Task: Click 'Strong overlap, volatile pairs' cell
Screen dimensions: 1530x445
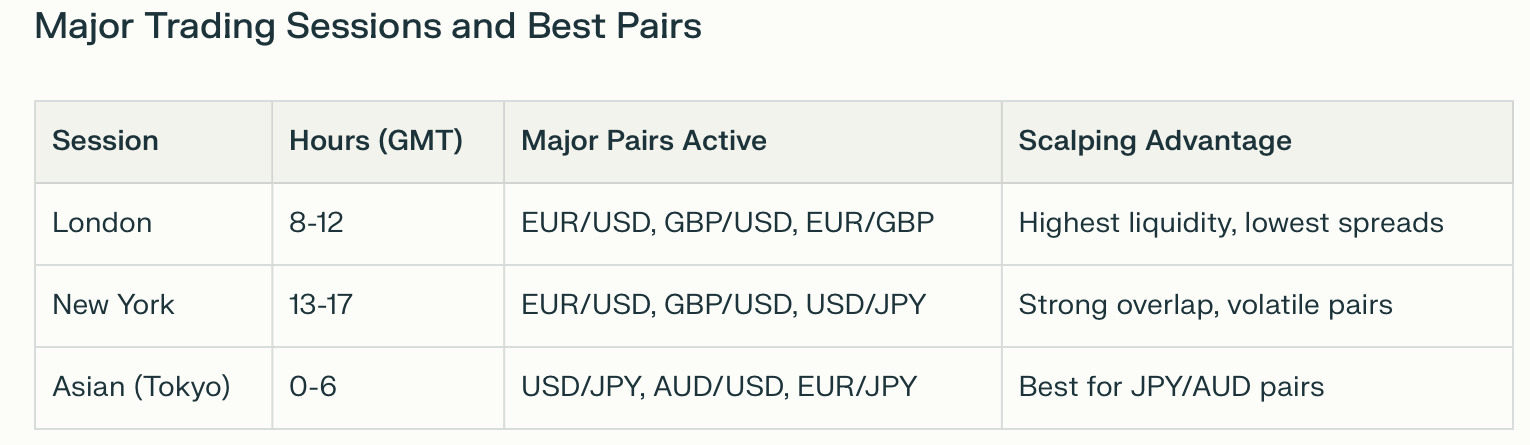Action: 1205,304
